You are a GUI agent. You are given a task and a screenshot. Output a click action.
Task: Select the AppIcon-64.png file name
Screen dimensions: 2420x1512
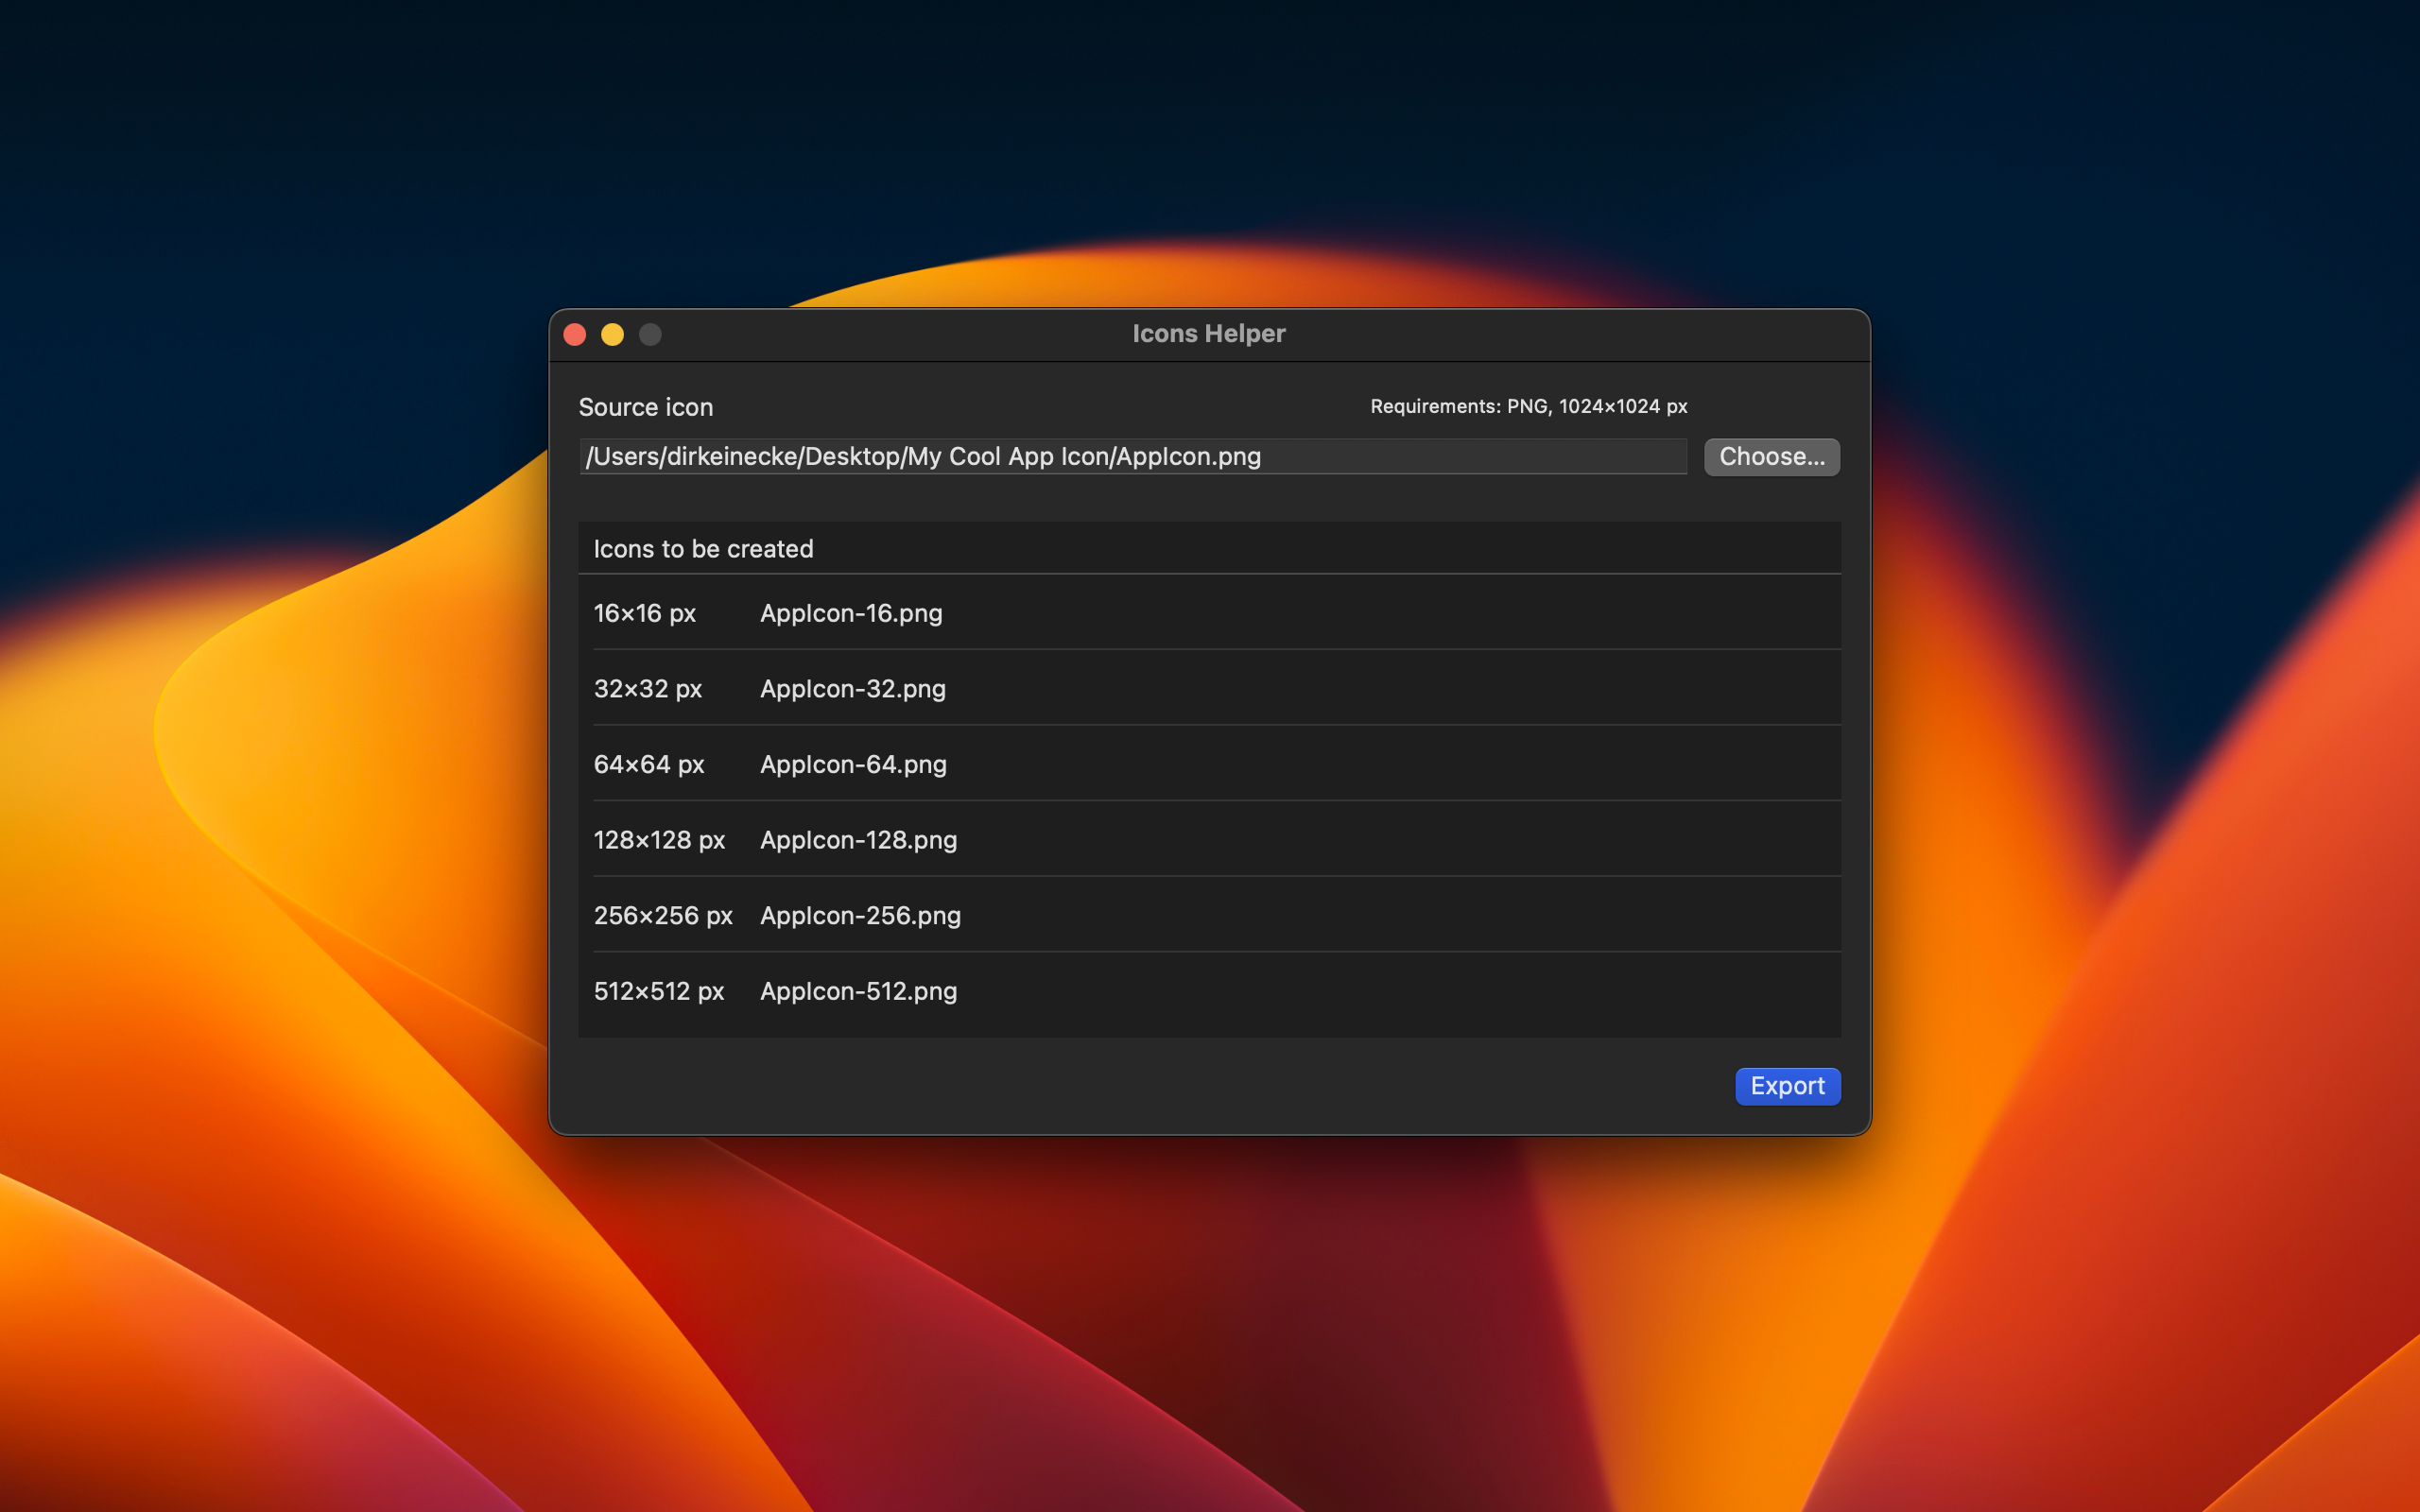point(853,765)
